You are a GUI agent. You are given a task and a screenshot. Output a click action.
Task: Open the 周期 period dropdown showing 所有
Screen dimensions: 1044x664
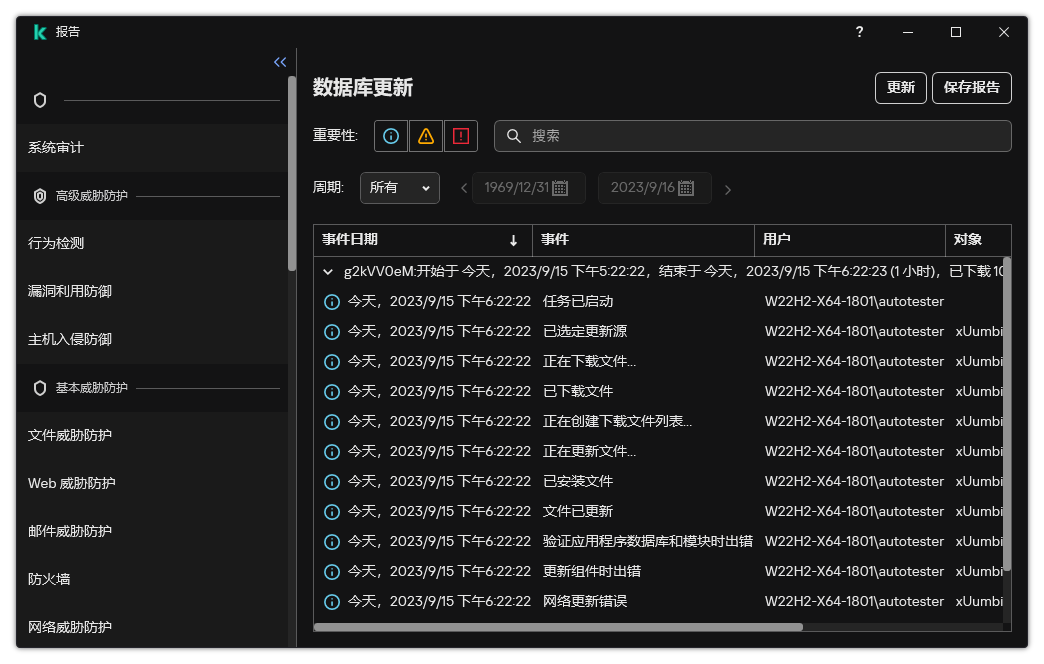(399, 188)
